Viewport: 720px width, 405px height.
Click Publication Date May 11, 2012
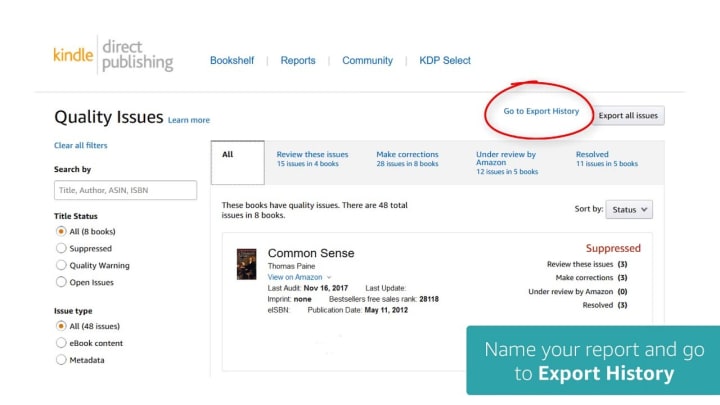click(386, 310)
